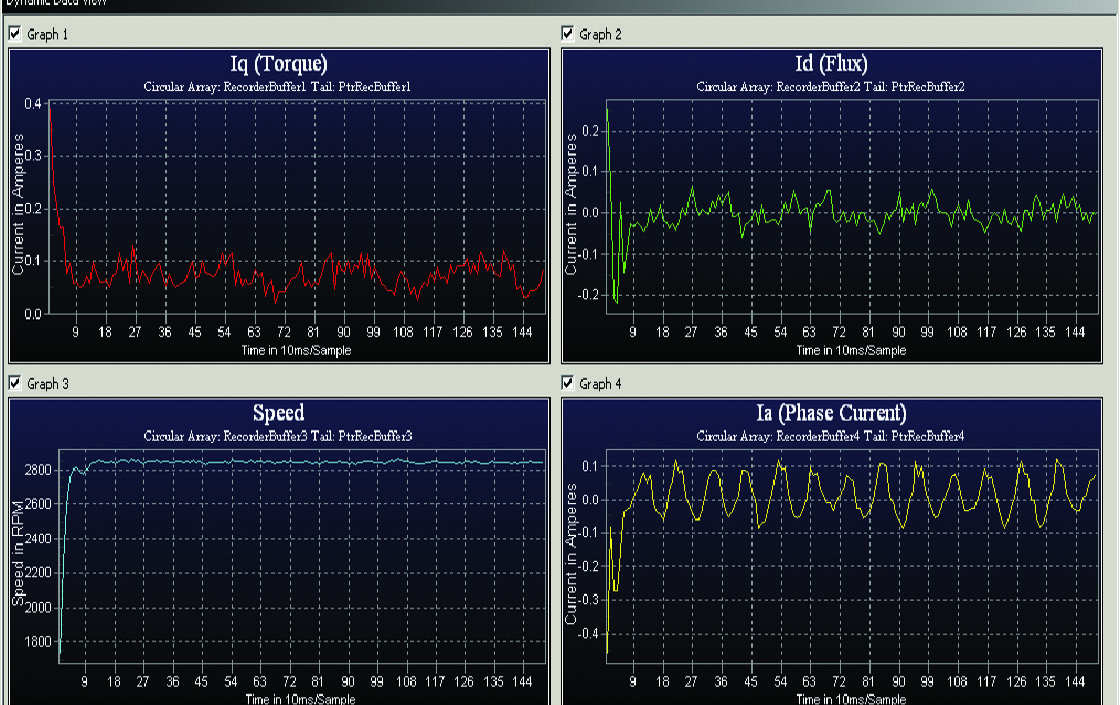Disable the Graph 3 checkbox
The image size is (1120, 705).
click(15, 383)
